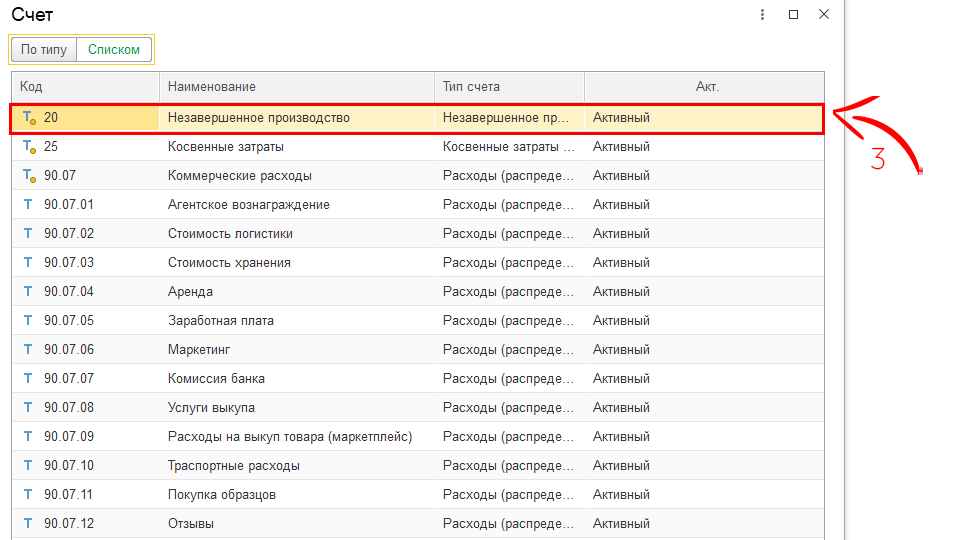
Task: Click the account icon beside code 90.07
Action: coord(29,176)
